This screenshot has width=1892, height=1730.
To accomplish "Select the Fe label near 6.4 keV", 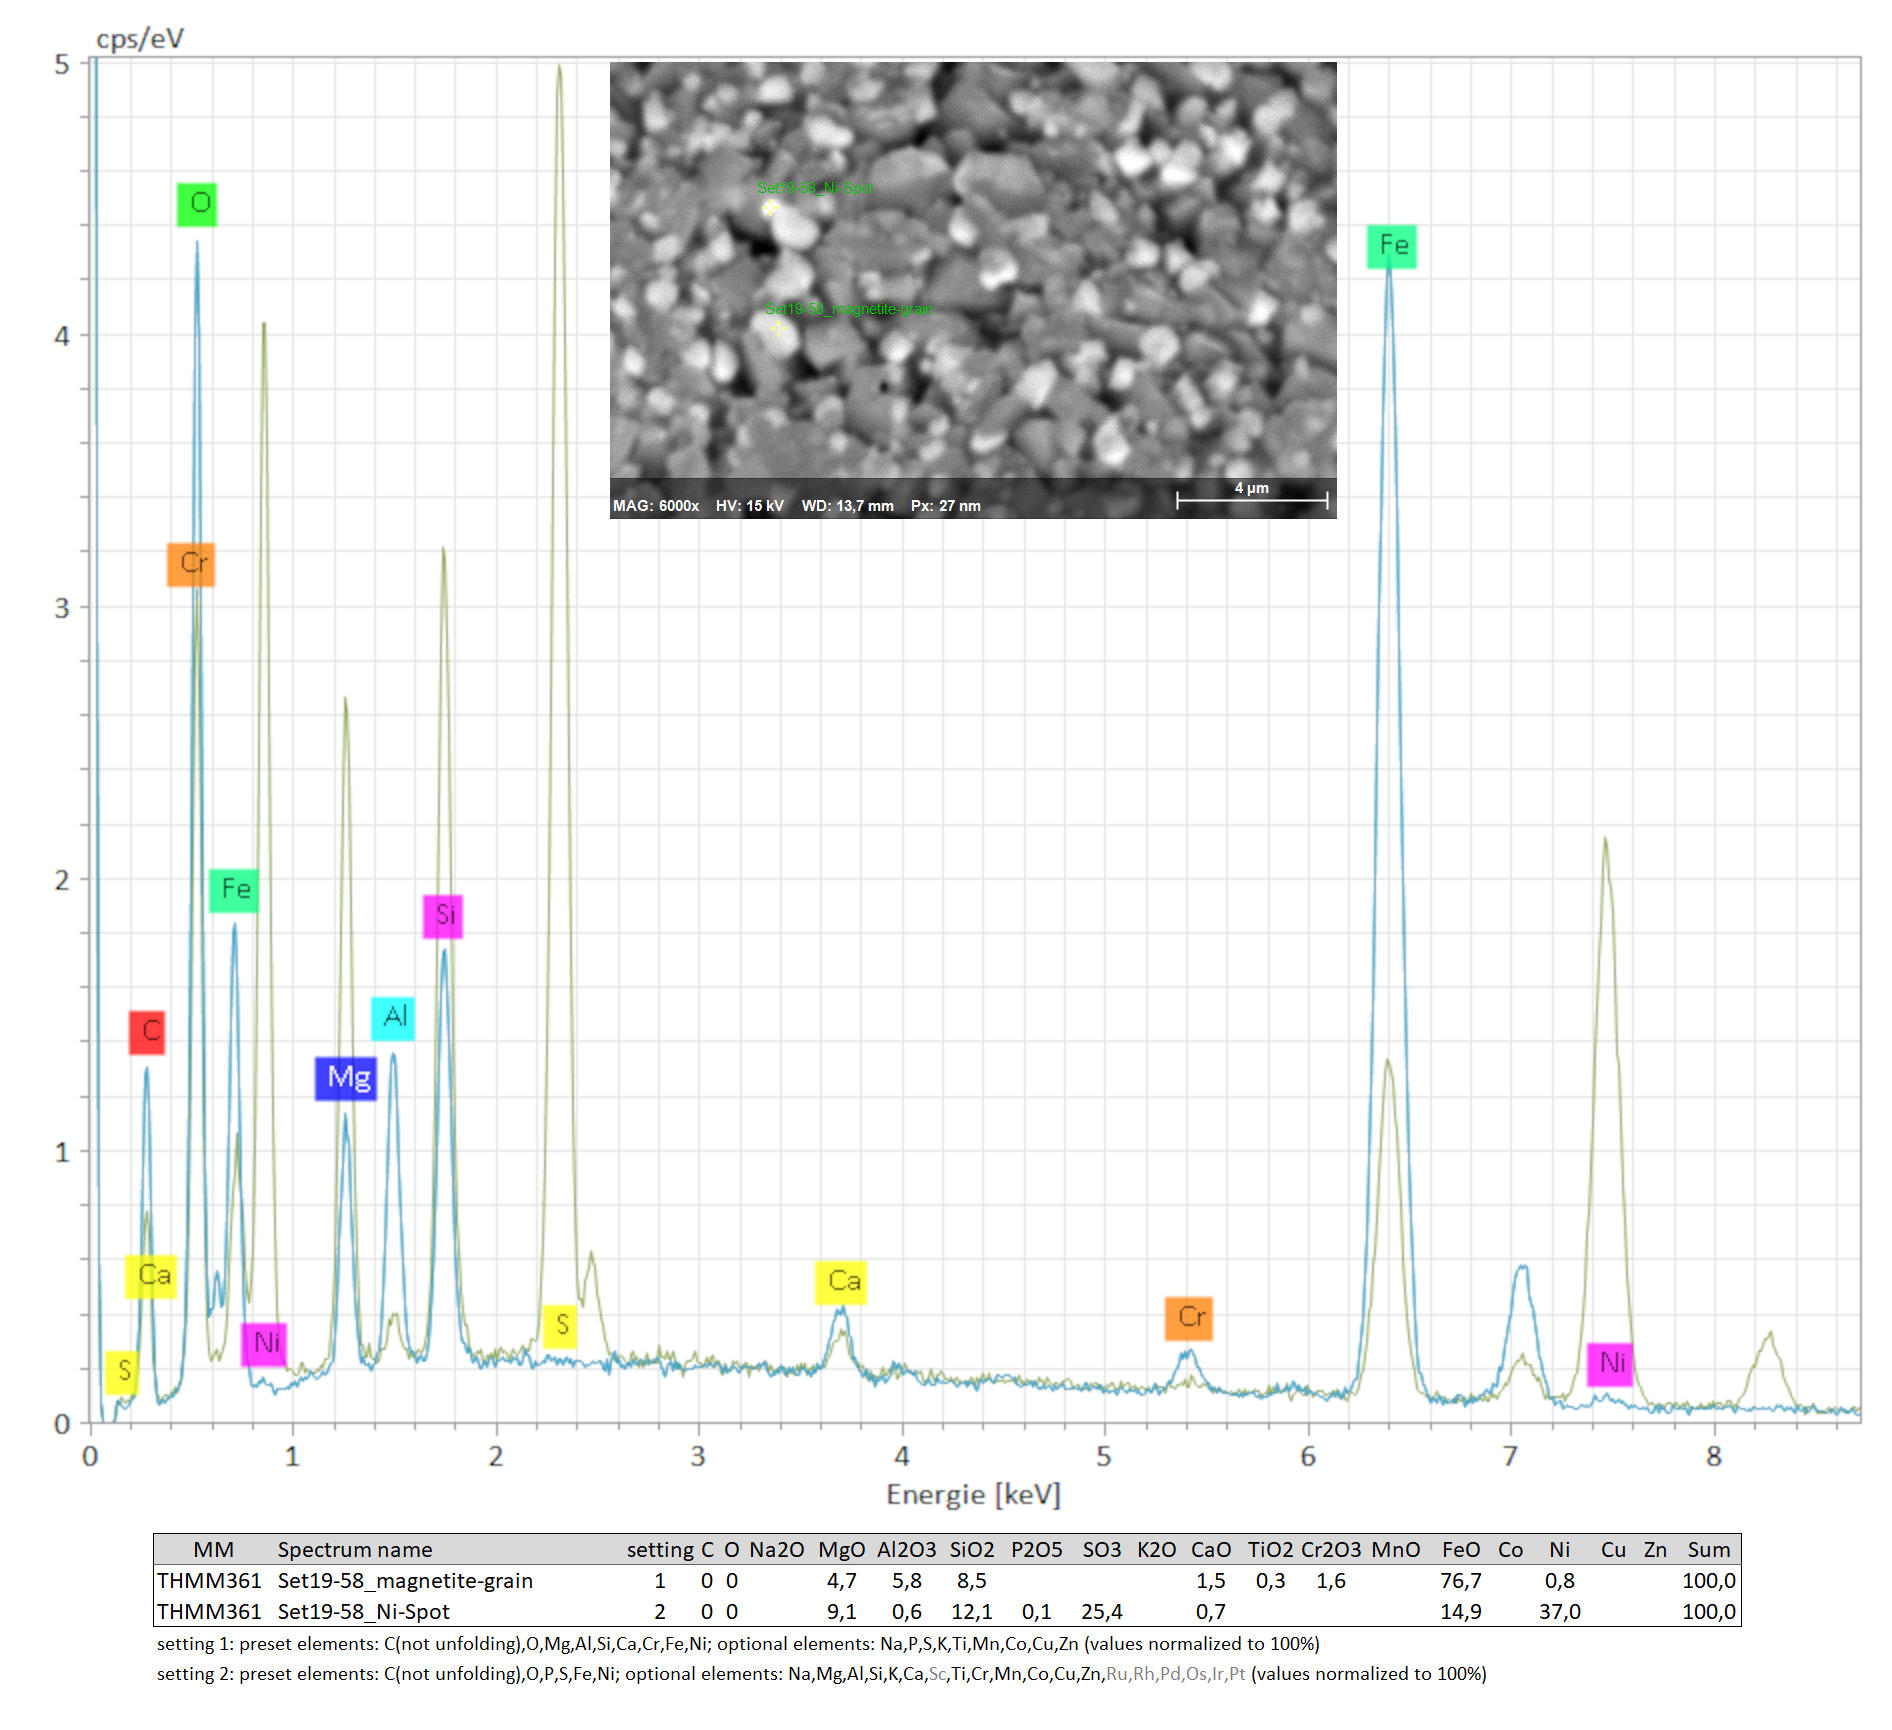I will pos(1392,246).
